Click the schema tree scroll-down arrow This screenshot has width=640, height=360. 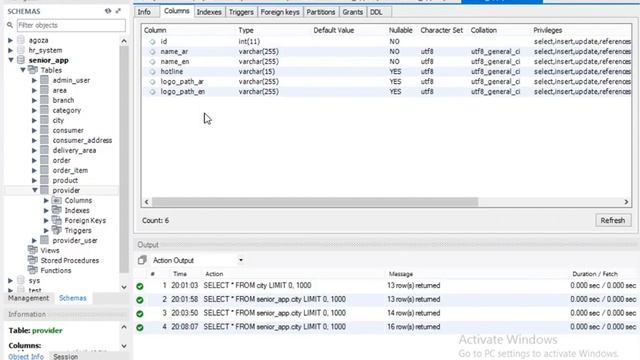point(124,287)
